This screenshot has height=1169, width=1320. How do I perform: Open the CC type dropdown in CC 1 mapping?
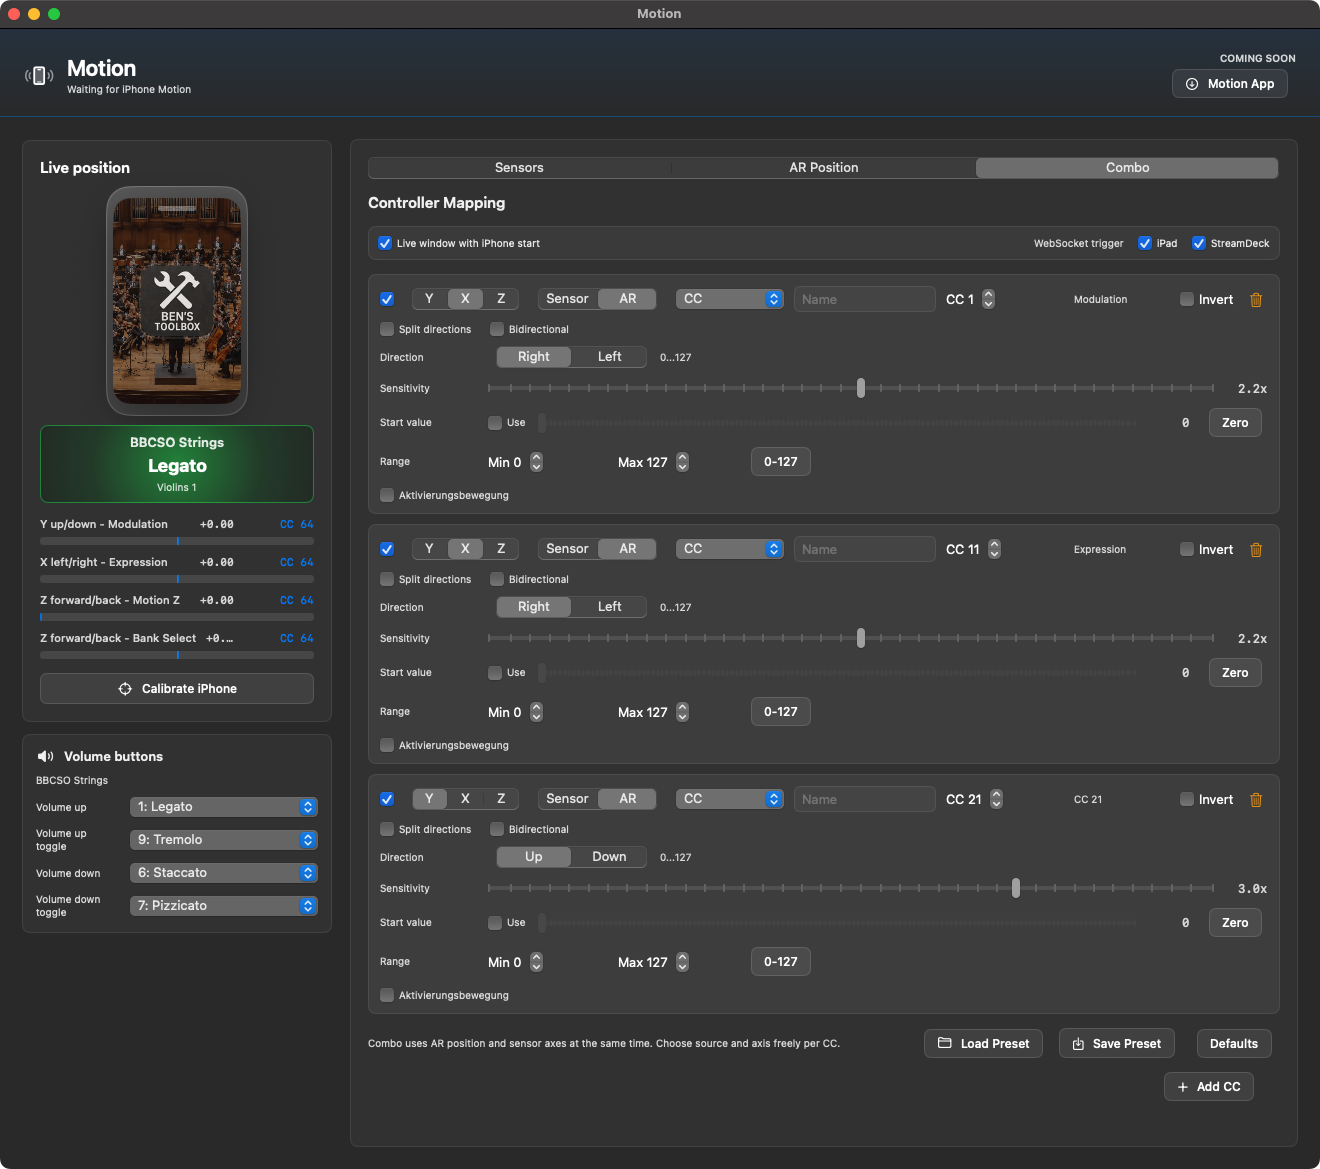pos(729,299)
